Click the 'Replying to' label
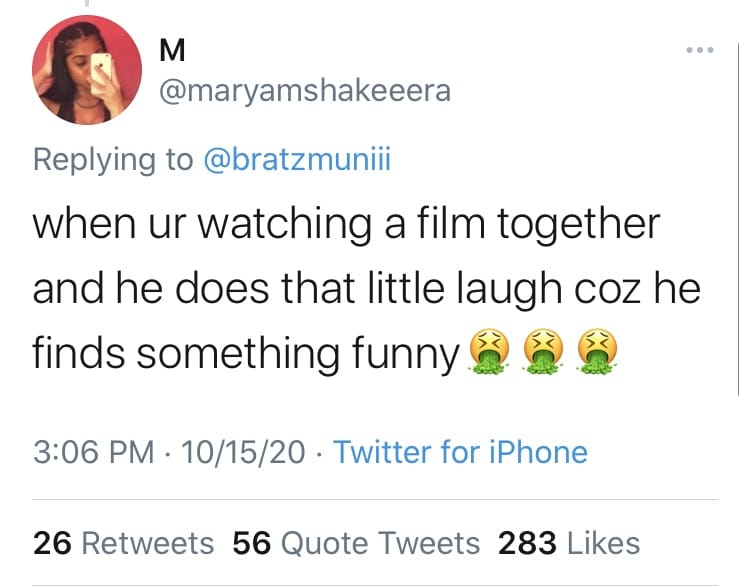Screen dimensions: 739x587 113,159
